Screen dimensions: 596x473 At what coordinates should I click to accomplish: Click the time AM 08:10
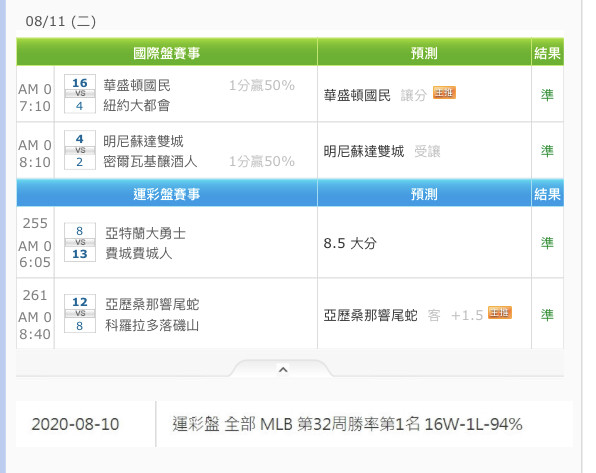[35, 154]
